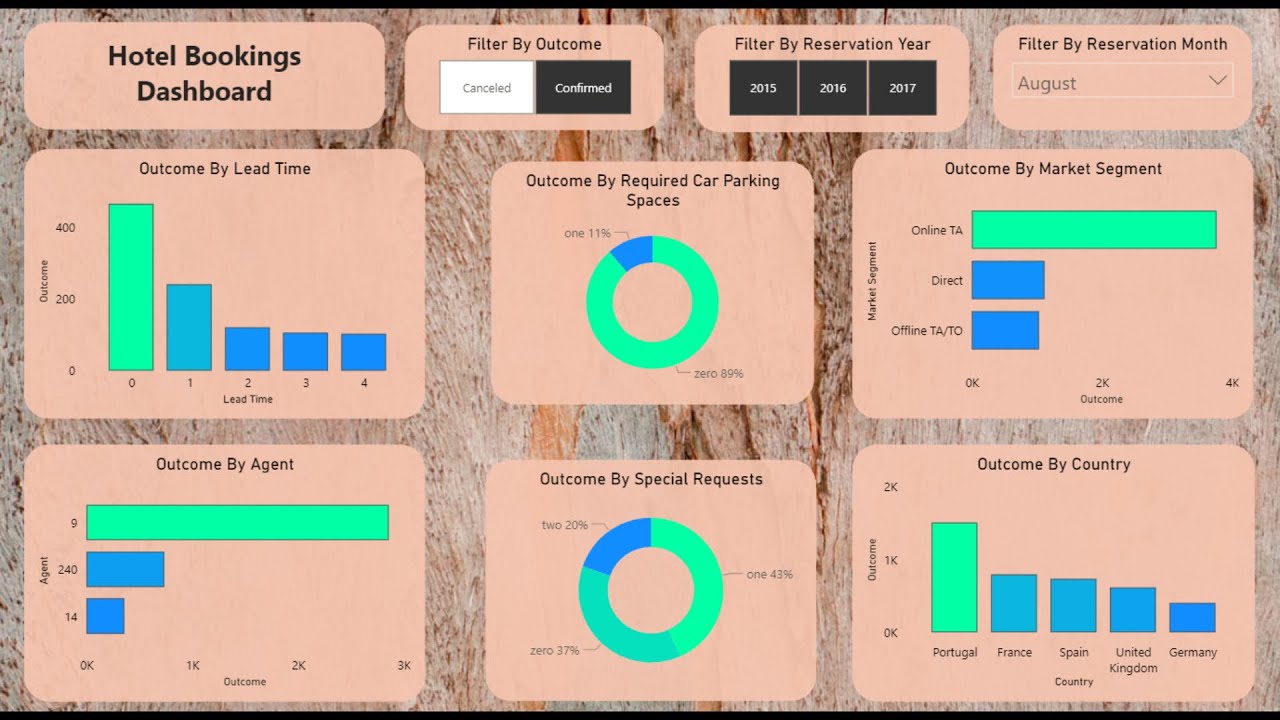This screenshot has width=1280, height=720.
Task: Click the 'zero 89%' data label
Action: [718, 374]
